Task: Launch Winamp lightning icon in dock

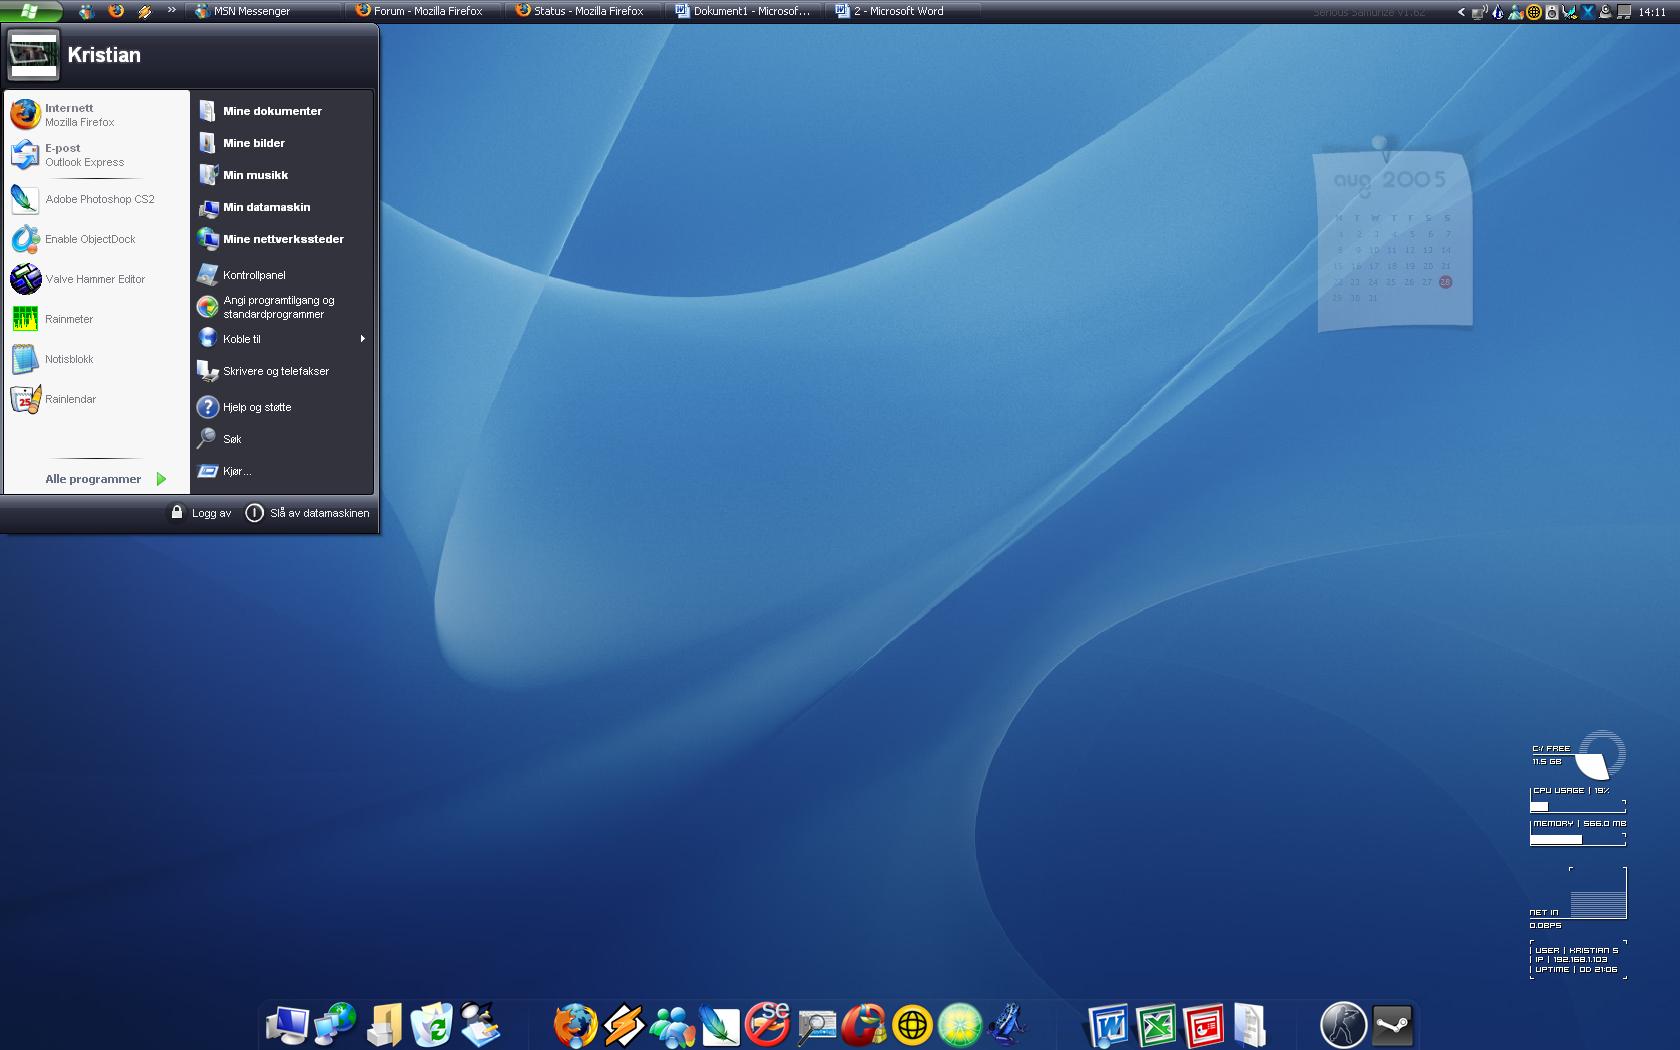Action: (x=624, y=1025)
